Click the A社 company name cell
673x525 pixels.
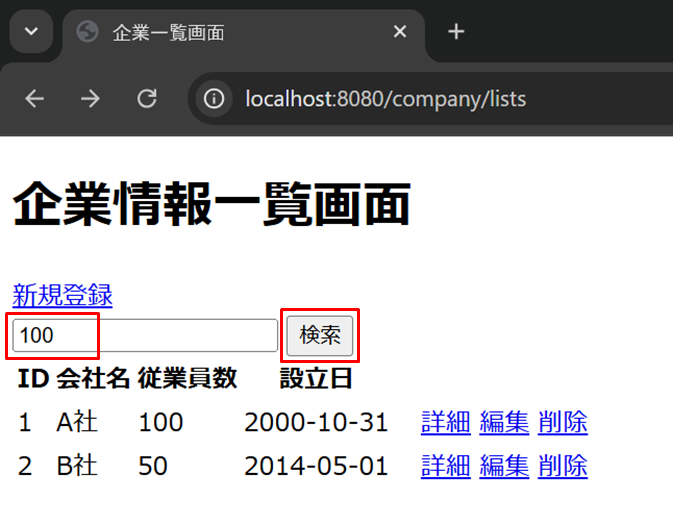pyautogui.click(x=77, y=422)
